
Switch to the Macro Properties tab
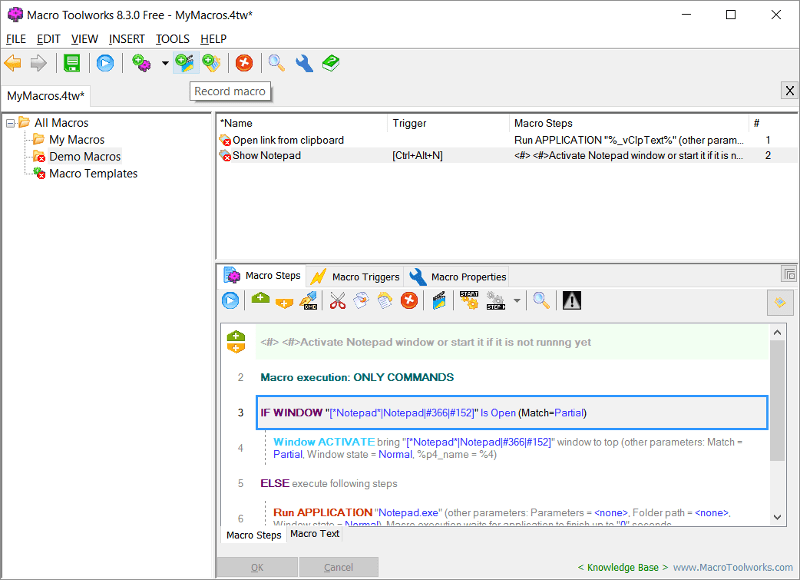458,276
